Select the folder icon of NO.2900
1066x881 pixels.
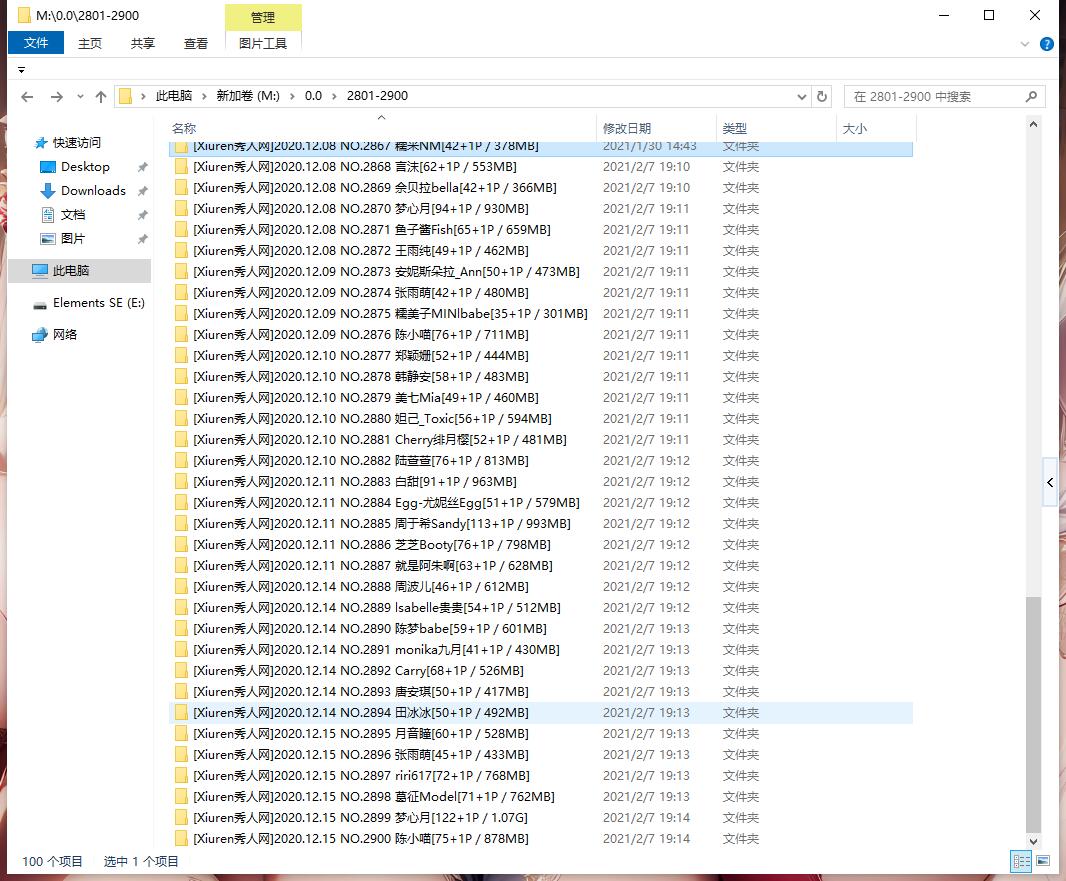tap(181, 839)
